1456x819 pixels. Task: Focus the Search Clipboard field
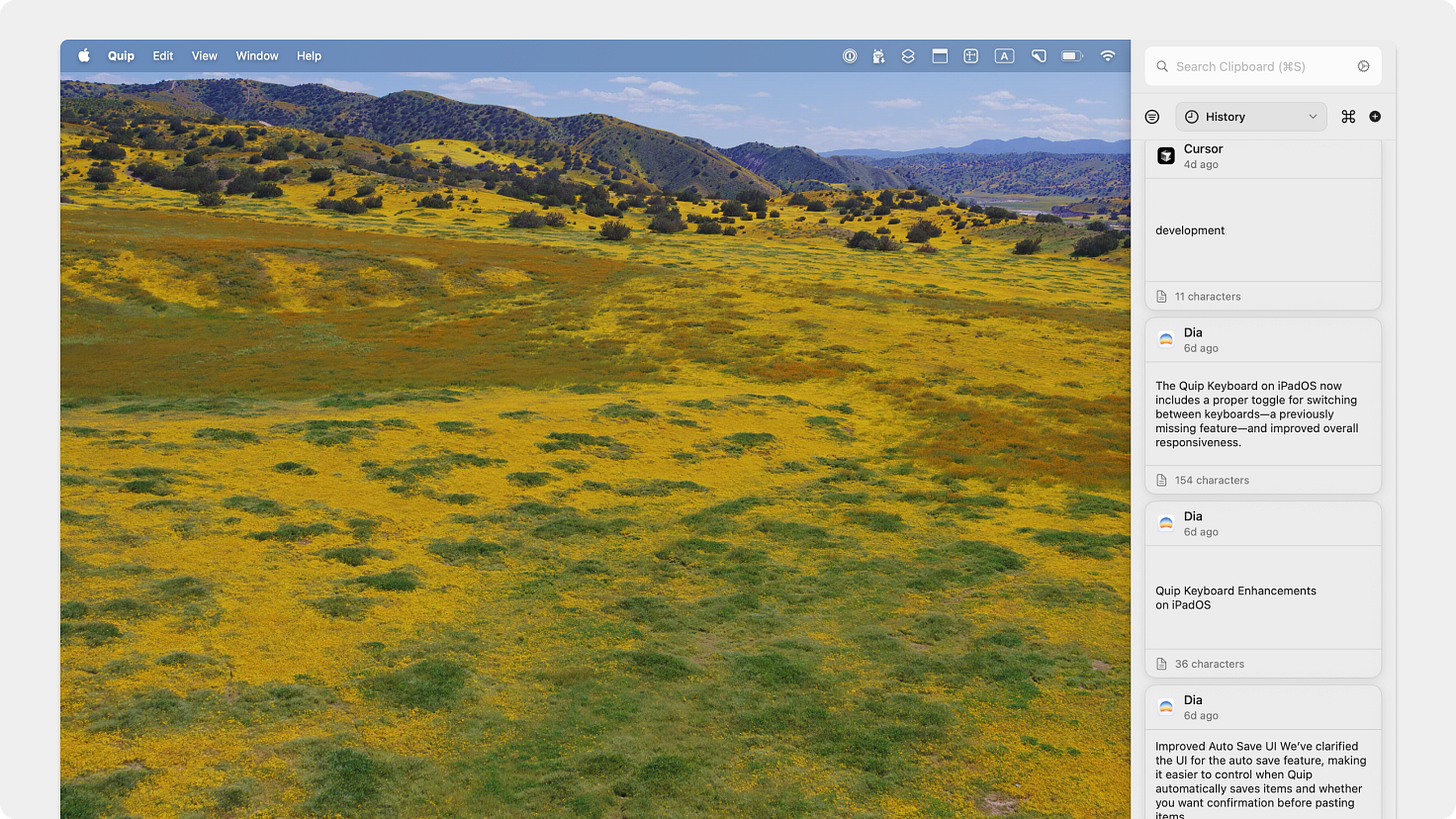1263,66
